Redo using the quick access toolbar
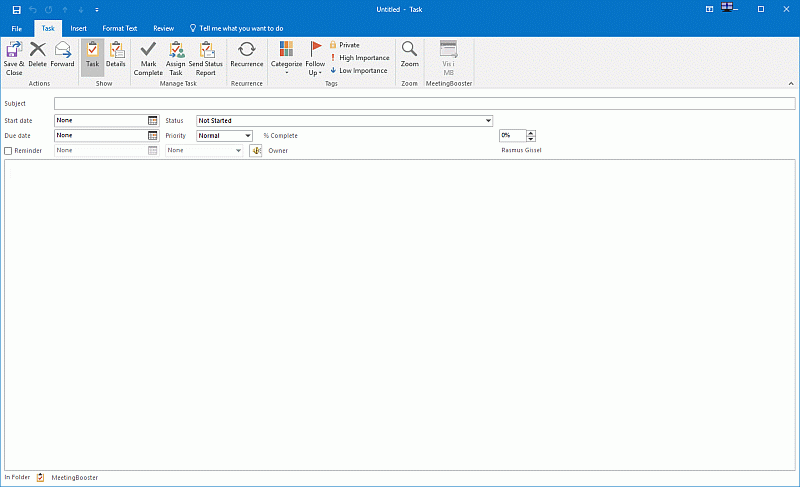The width and height of the screenshot is (800, 487). [x=49, y=10]
